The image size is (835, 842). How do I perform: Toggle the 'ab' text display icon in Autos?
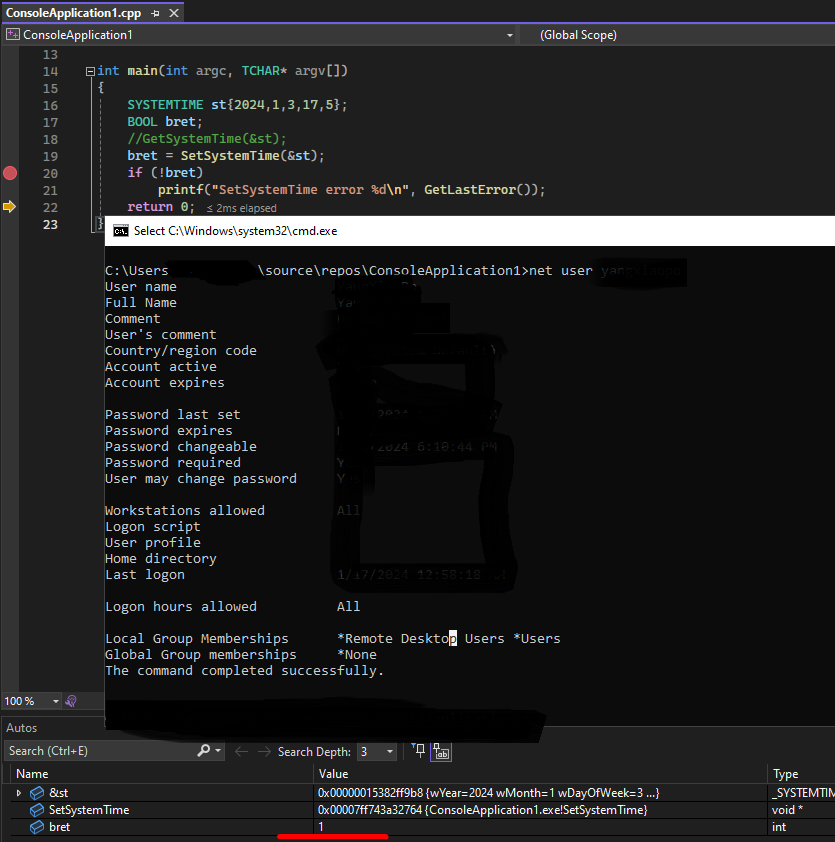pyautogui.click(x=441, y=752)
